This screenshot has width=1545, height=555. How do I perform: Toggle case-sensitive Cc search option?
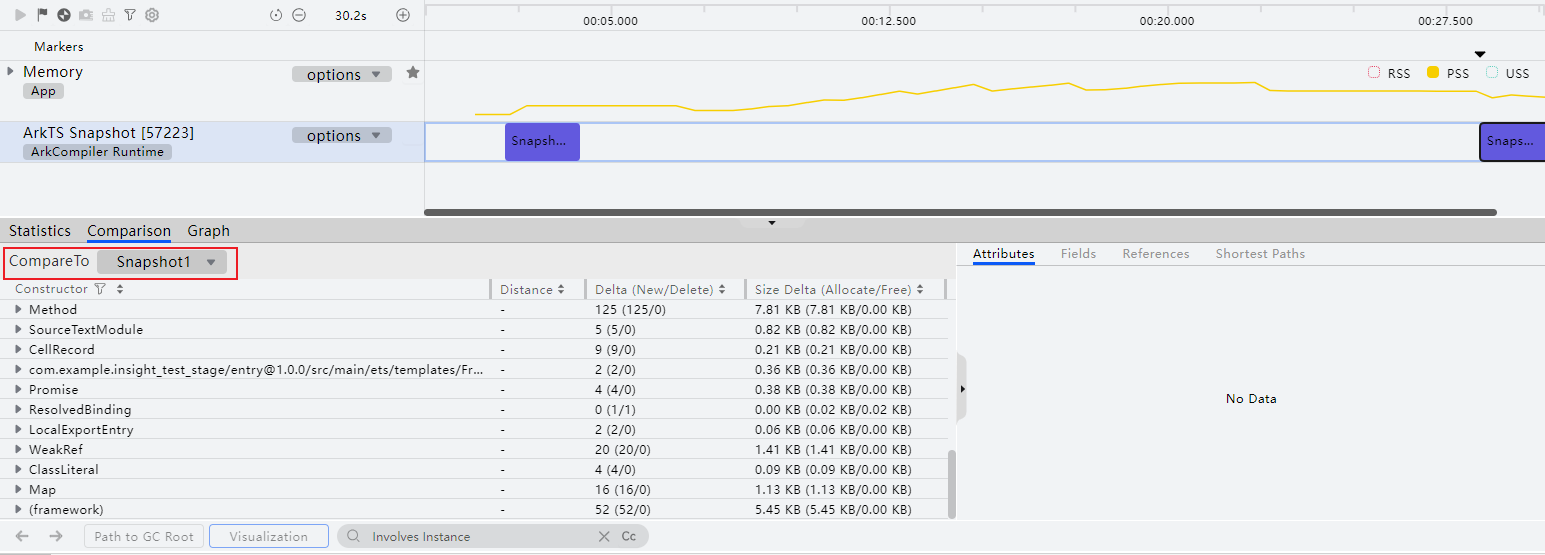click(x=629, y=537)
